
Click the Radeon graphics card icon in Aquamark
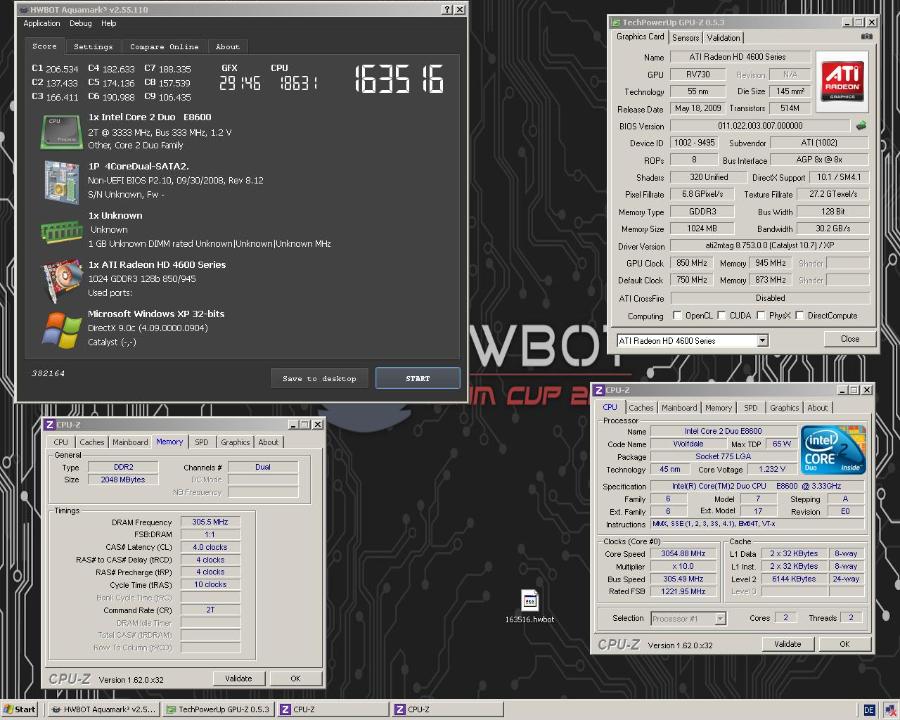point(61,280)
